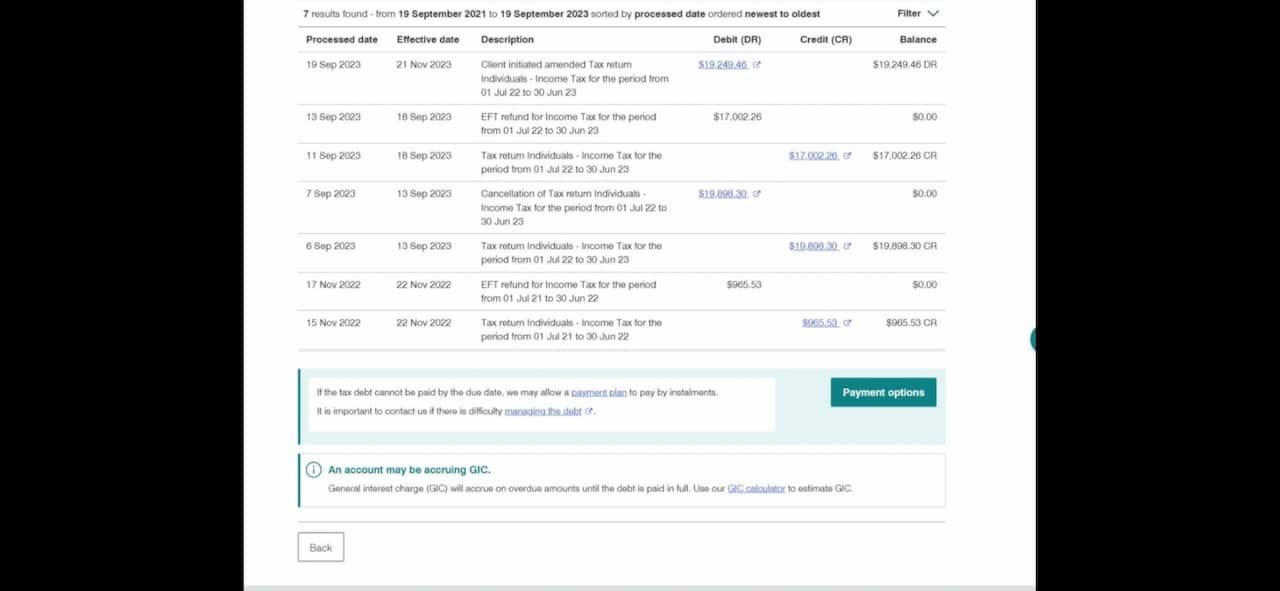Click external link icon beside $19,249.46 debit

tap(757, 65)
